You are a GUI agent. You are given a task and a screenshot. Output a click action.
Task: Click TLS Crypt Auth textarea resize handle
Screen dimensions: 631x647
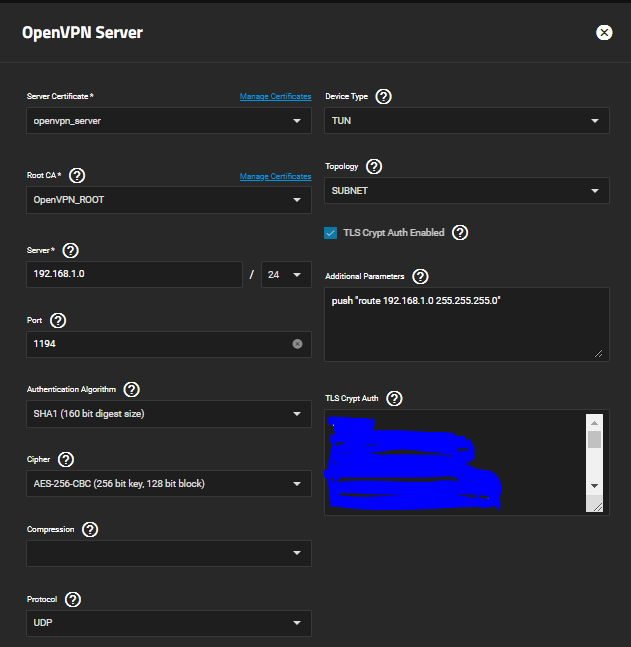[x=598, y=507]
